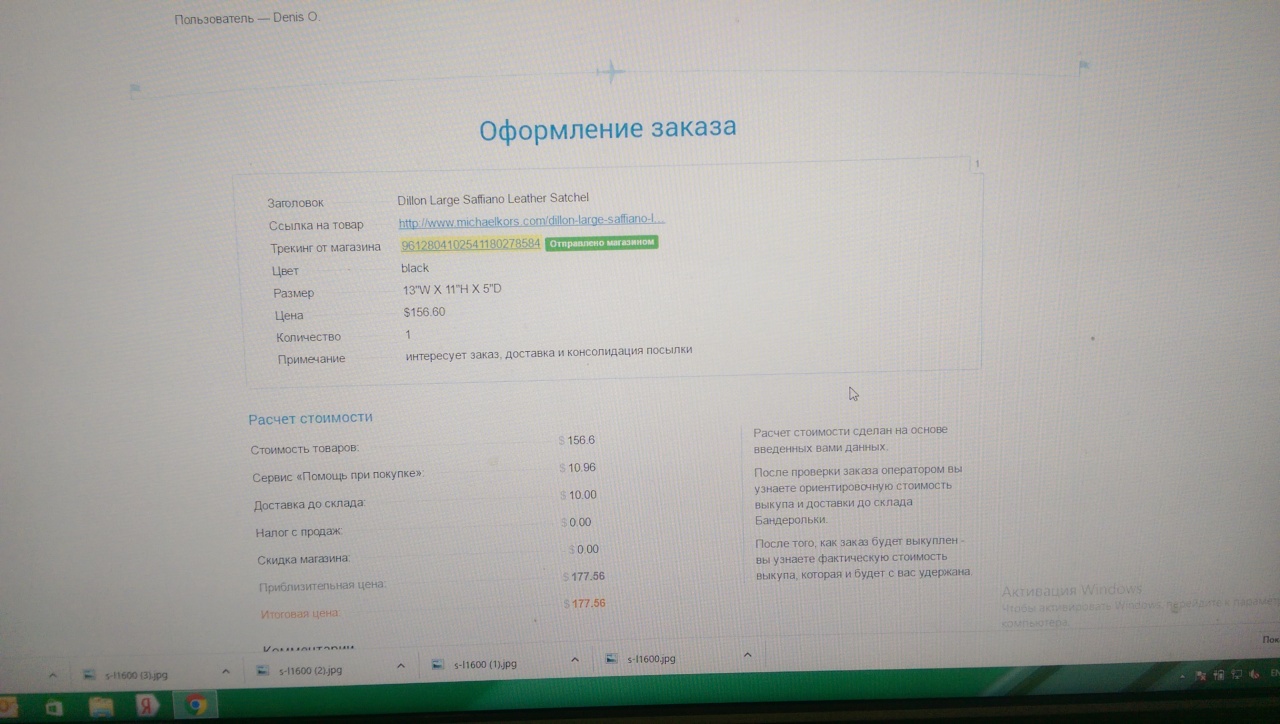Click the 'Расчет стоимости' section heading
Screen dimensions: 1280x724
click(x=310, y=418)
